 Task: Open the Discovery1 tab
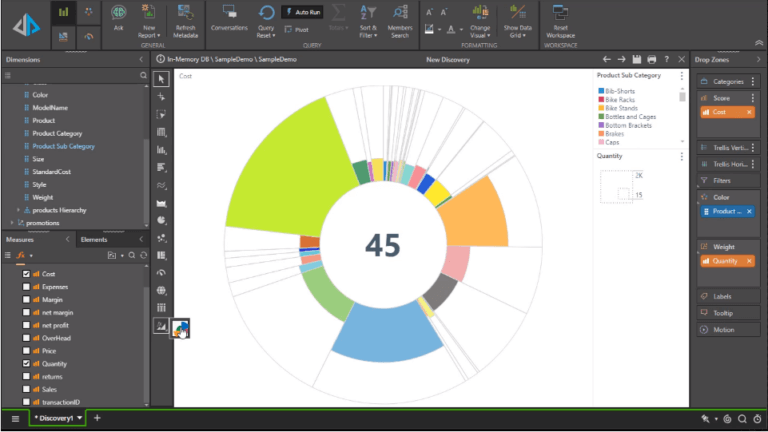coord(57,418)
